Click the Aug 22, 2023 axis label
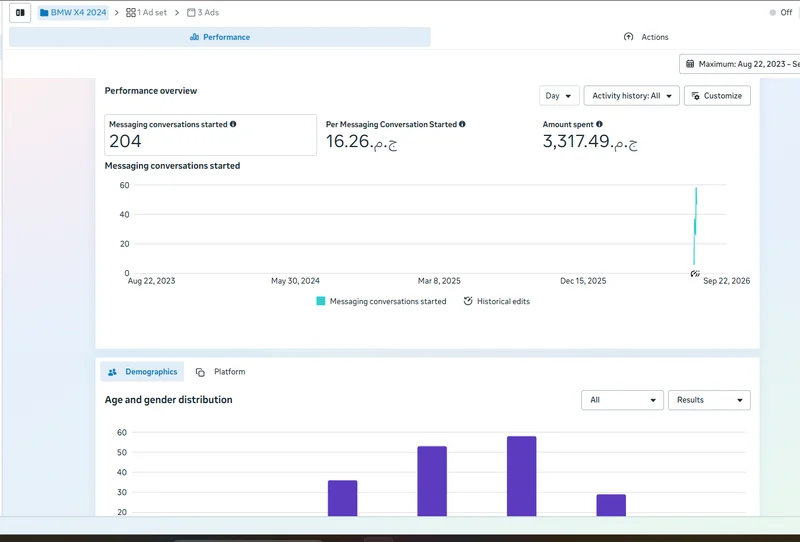800x542 pixels. [152, 281]
